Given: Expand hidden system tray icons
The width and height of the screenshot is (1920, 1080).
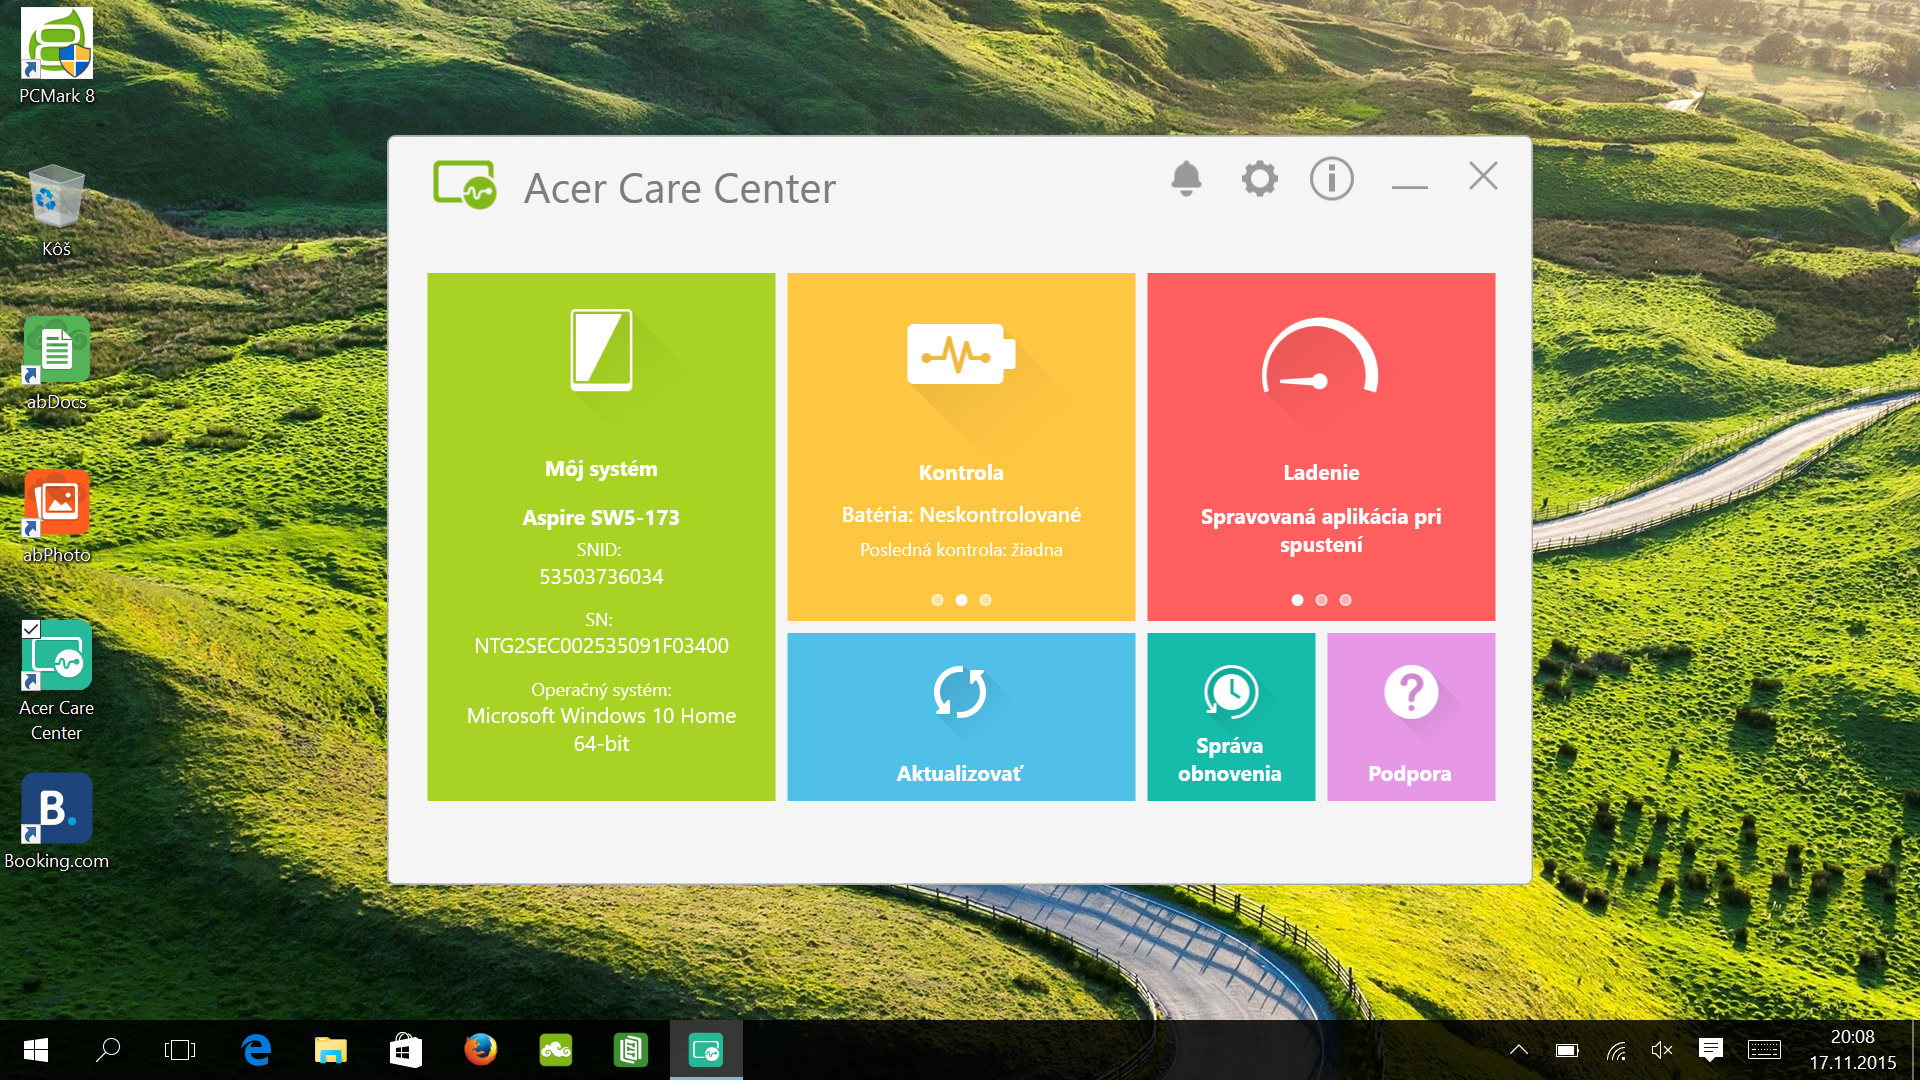Looking at the screenshot, I should 1519,1050.
